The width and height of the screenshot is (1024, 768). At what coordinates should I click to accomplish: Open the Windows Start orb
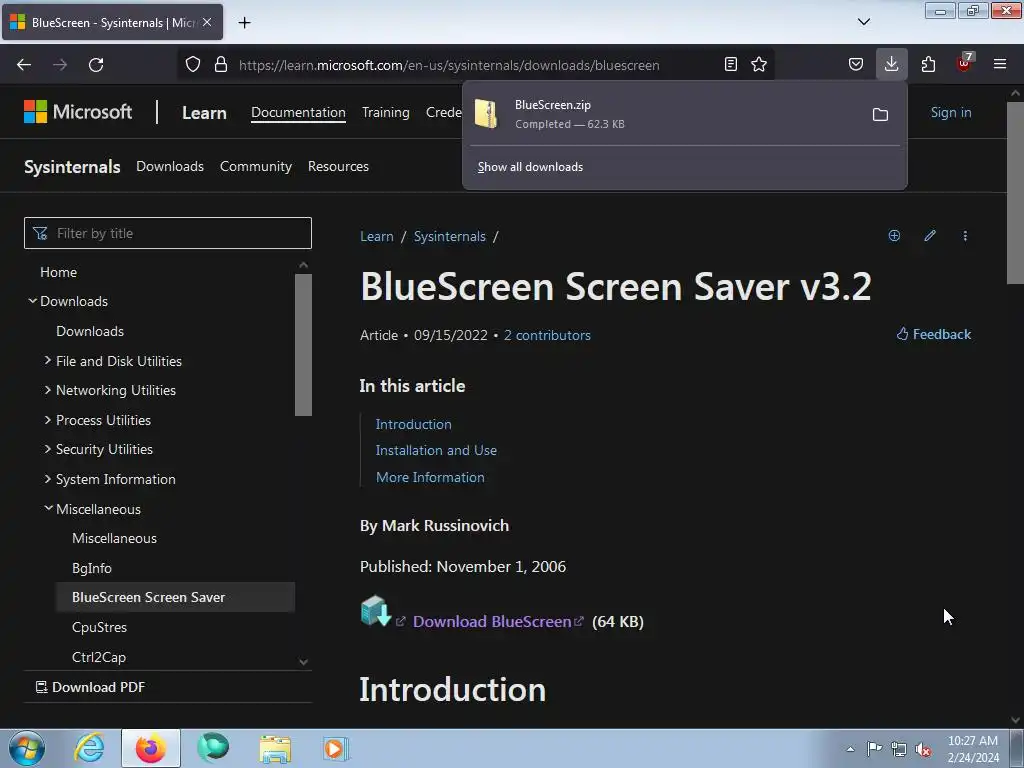27,748
